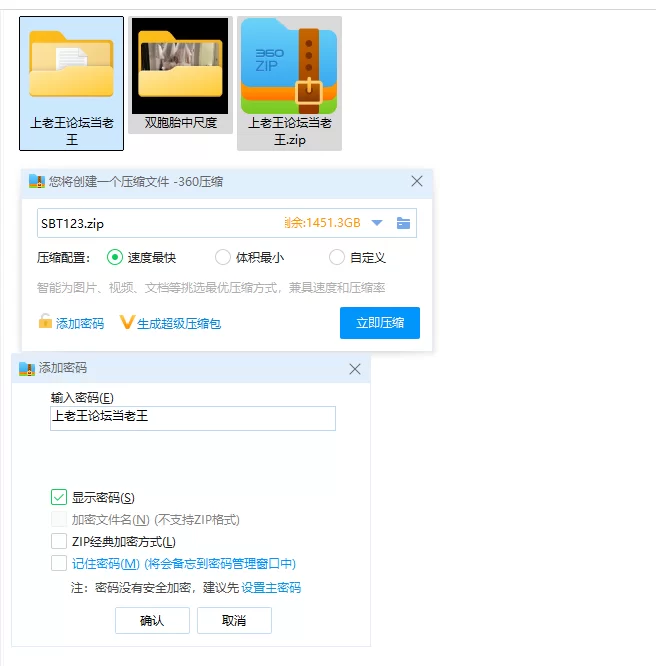Uncheck the 显示密码(S) checkbox

click(59, 497)
